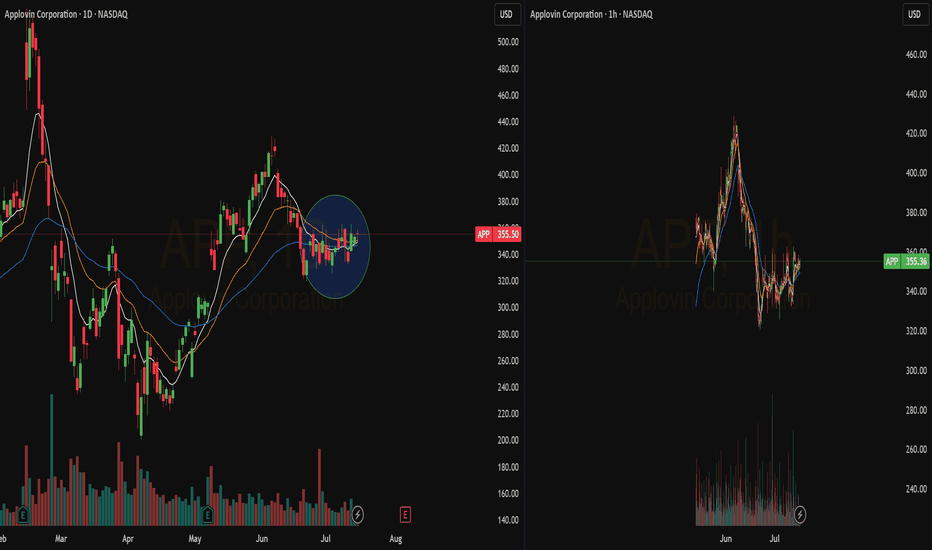
Task: Click 180.00 on the daily chart price axis
Action: pyautogui.click(x=508, y=467)
